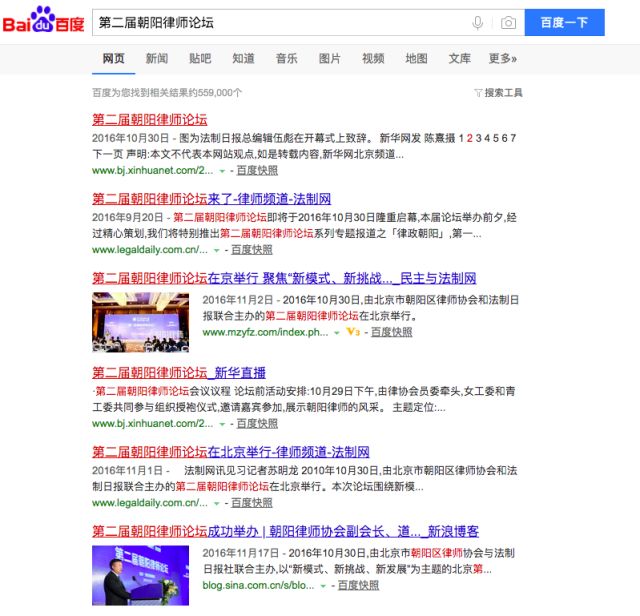Open the 图片 tab

(x=330, y=58)
